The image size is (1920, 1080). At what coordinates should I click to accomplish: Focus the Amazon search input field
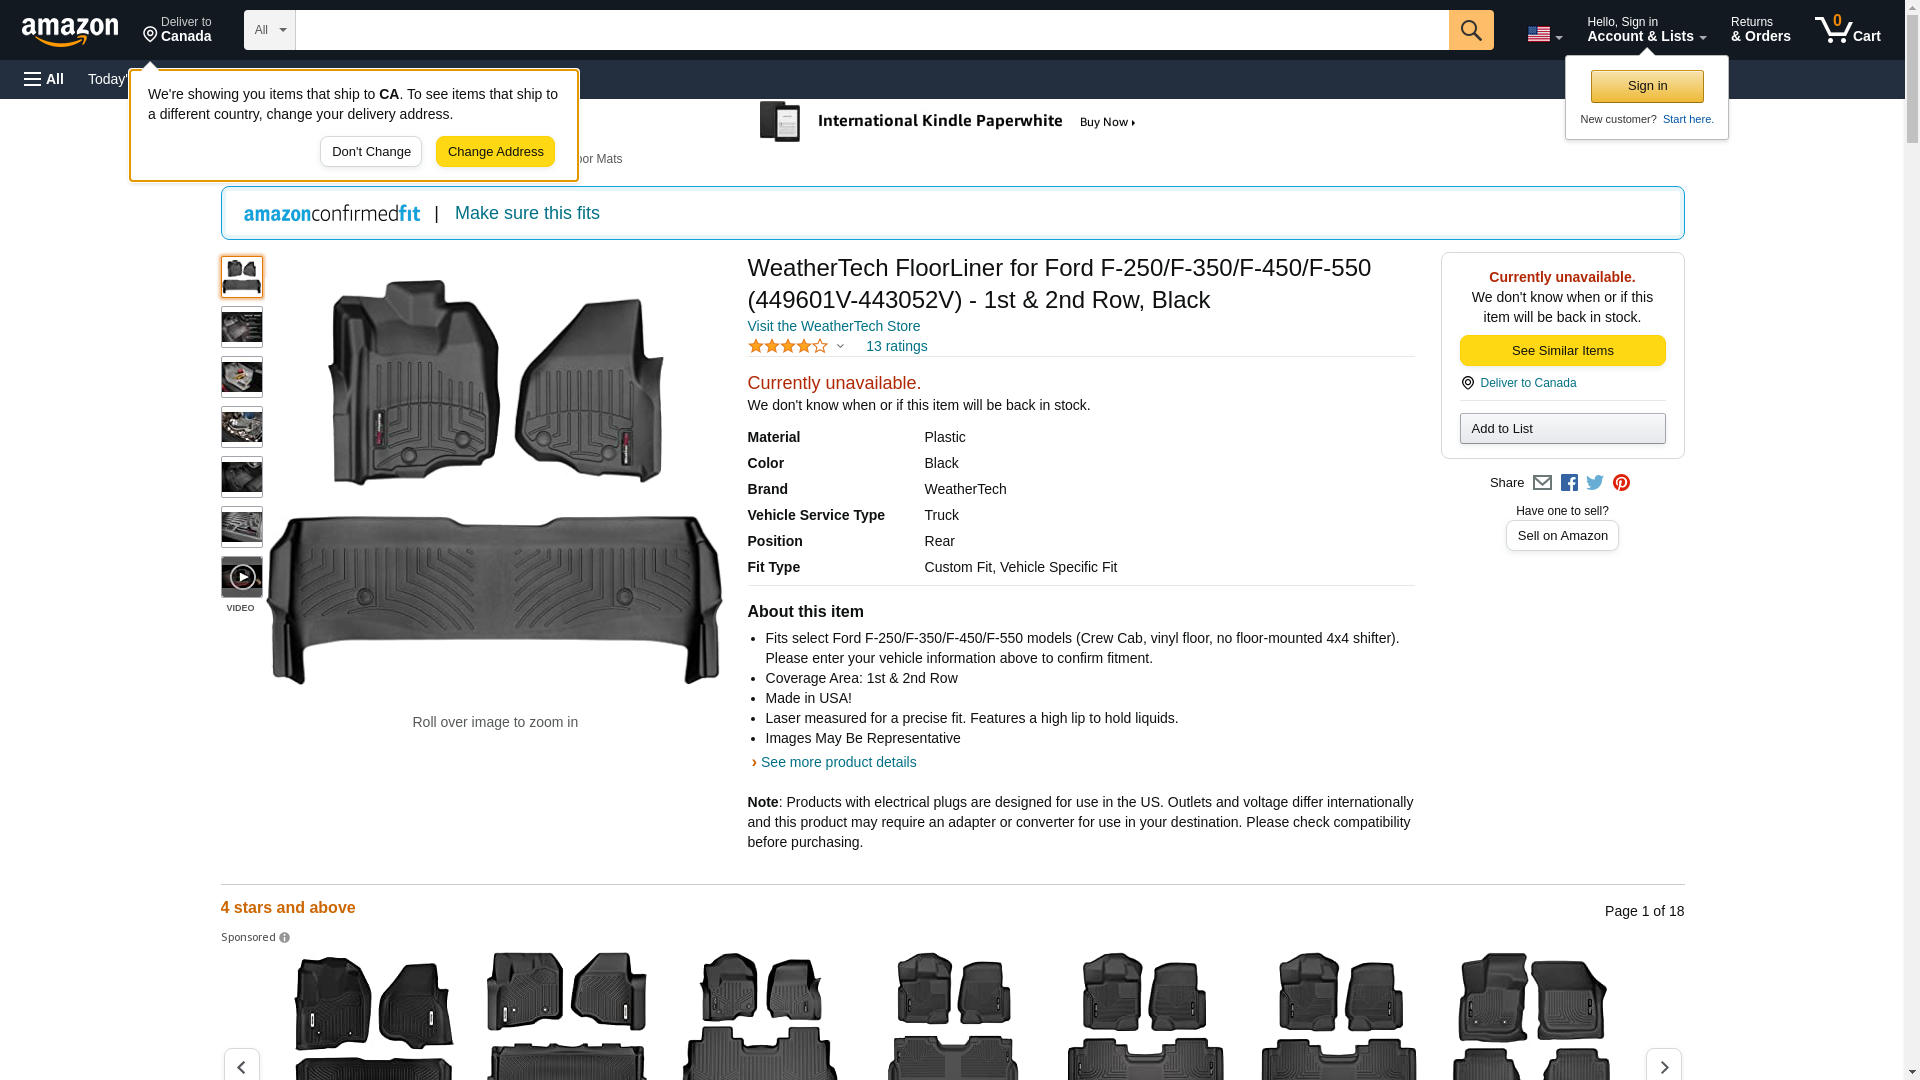click(870, 30)
